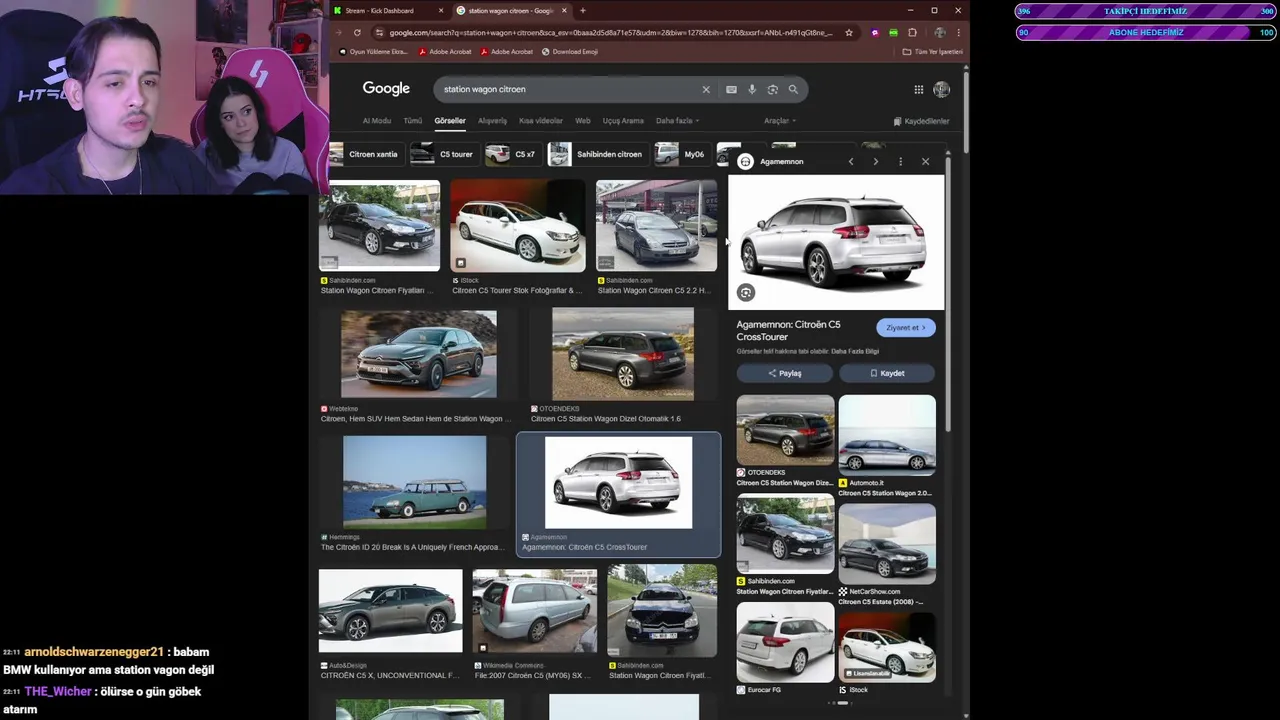Open the Daha Fazla Bilgi link
The height and width of the screenshot is (720, 1280).
(855, 352)
